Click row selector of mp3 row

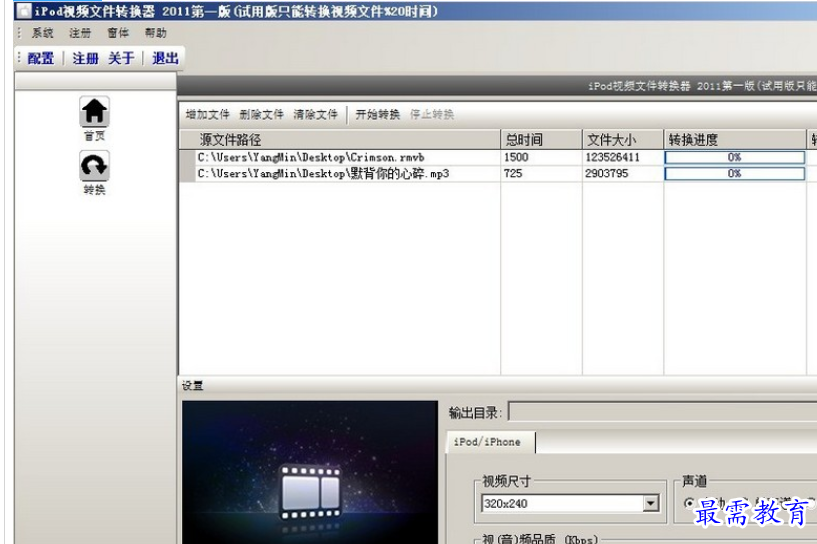point(187,174)
